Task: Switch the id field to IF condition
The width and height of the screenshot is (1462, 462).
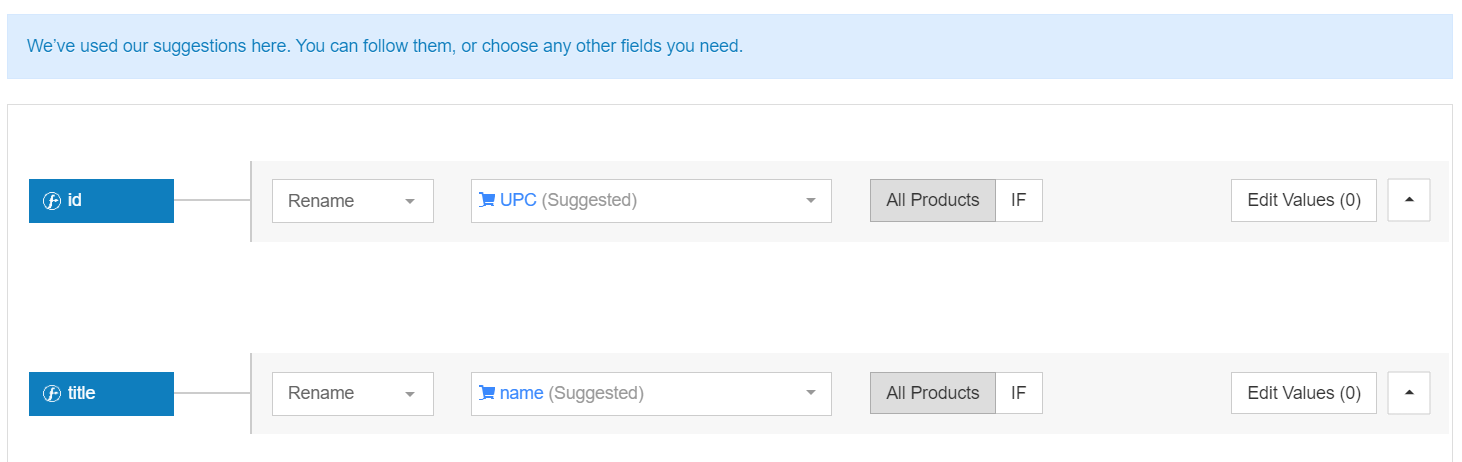Action: [x=1018, y=200]
